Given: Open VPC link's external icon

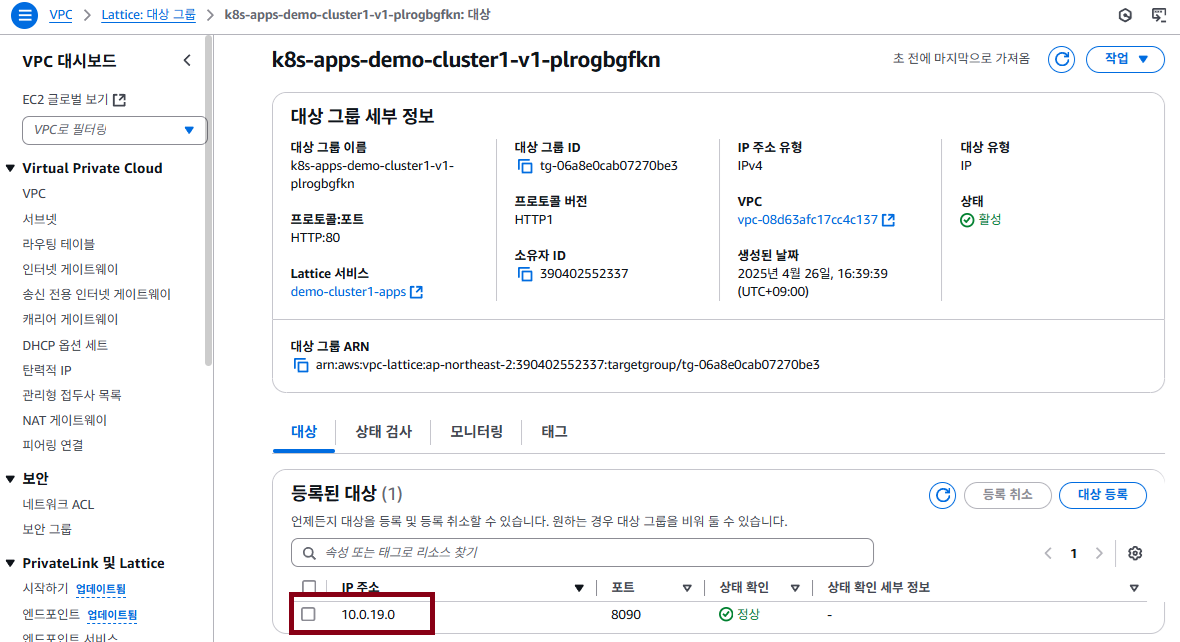Looking at the screenshot, I should (x=889, y=220).
